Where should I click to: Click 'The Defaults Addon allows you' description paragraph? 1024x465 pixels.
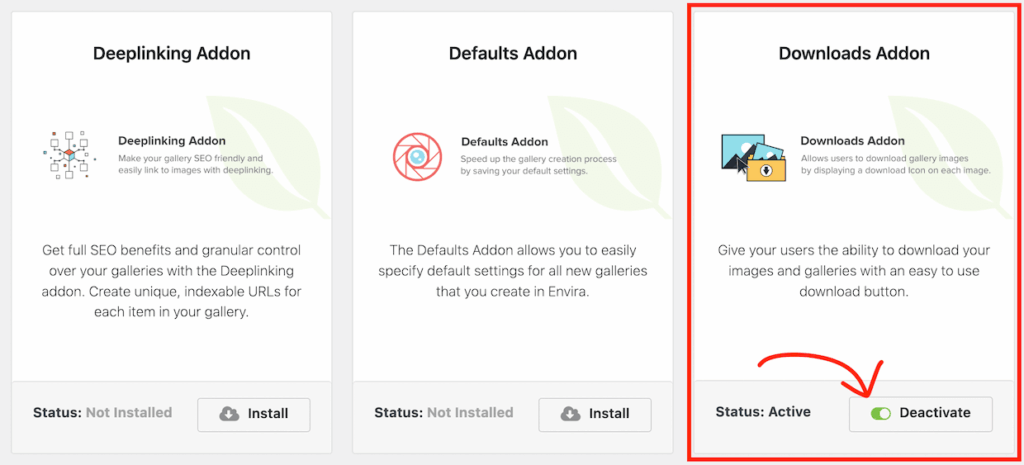[513, 270]
